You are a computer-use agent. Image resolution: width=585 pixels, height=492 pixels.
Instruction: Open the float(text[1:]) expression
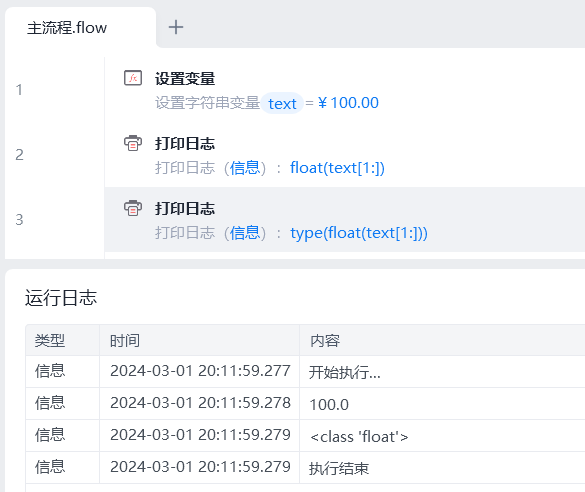pos(337,168)
